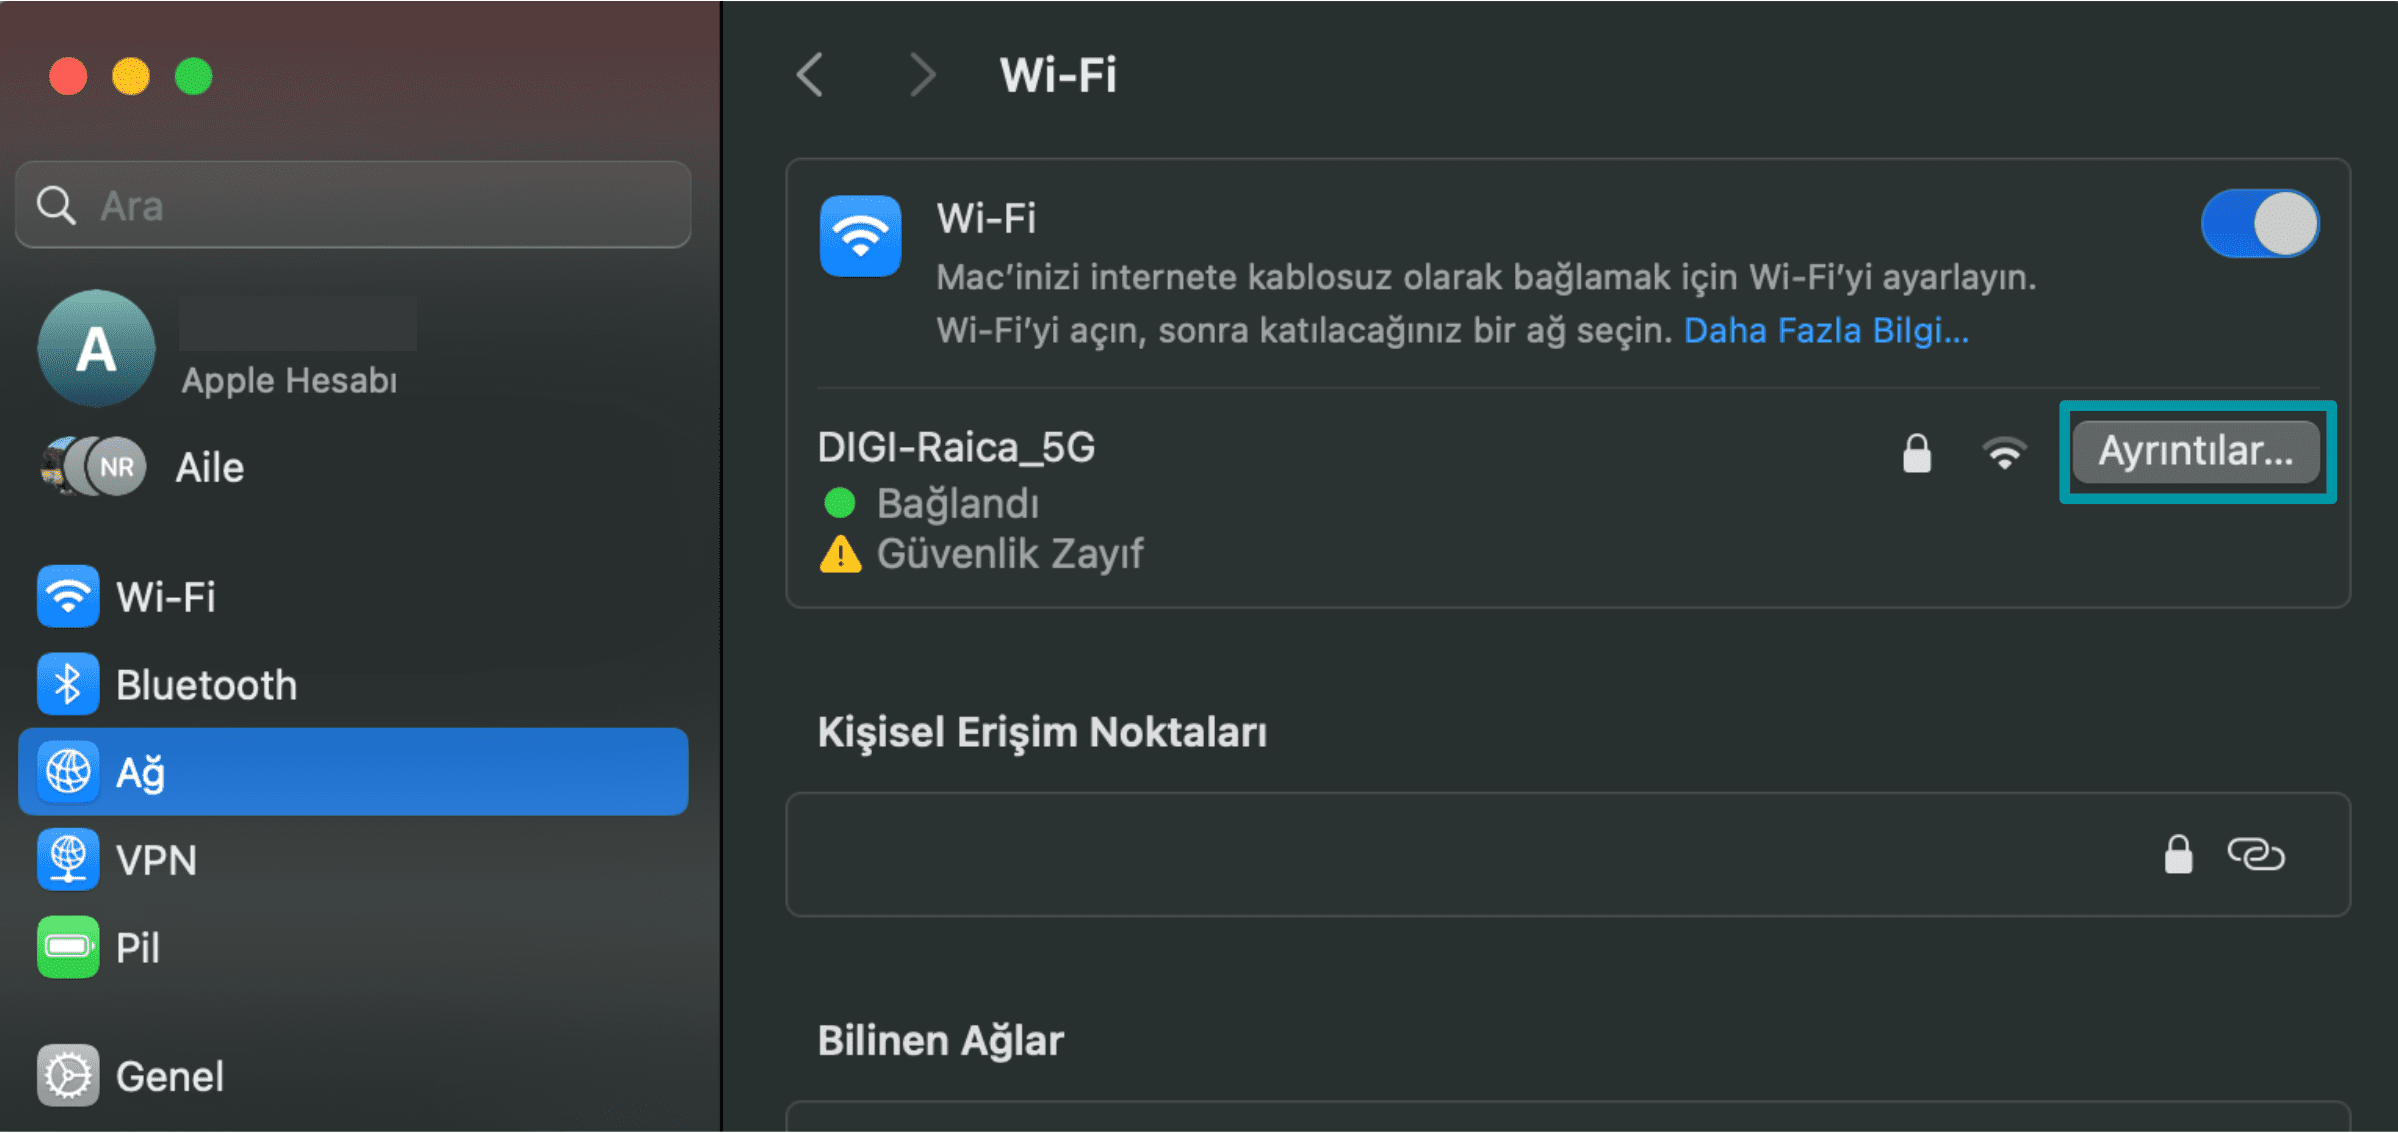The height and width of the screenshot is (1133, 2398).
Task: Turn off the Wi-Fi switch
Action: [2259, 223]
